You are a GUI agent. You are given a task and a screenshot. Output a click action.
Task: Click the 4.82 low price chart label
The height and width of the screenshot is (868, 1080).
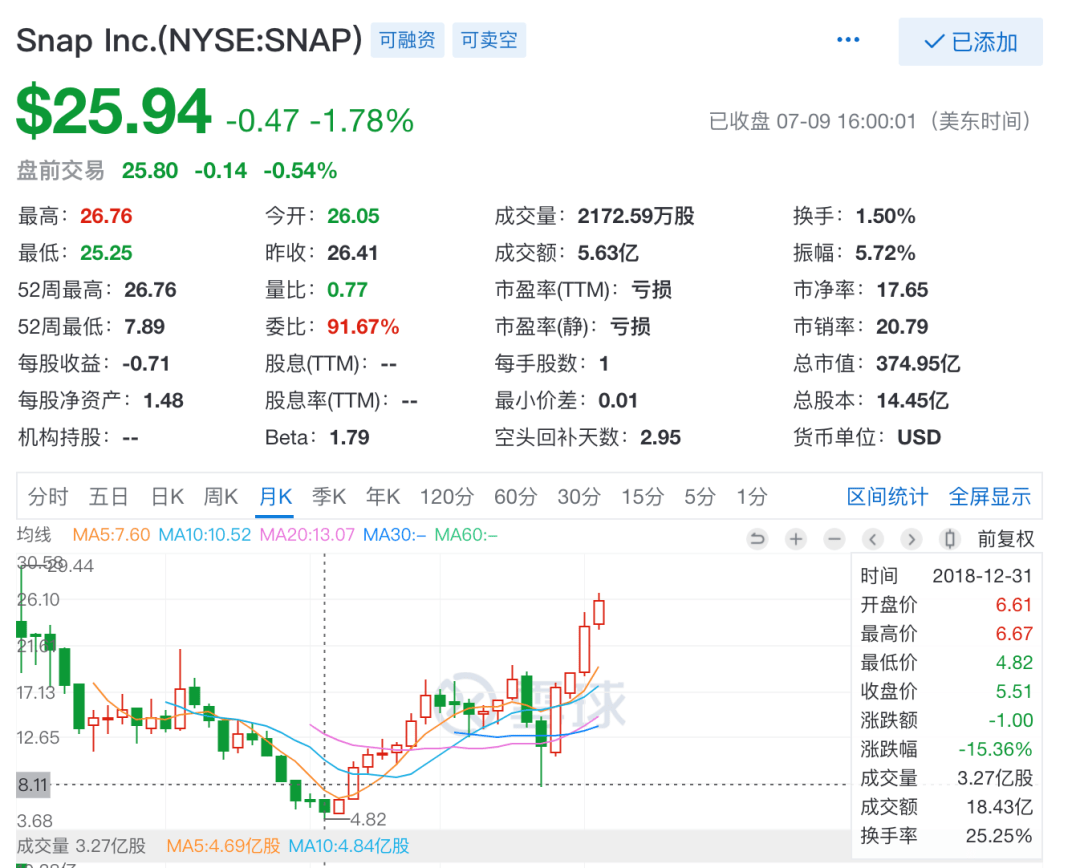[x=368, y=819]
